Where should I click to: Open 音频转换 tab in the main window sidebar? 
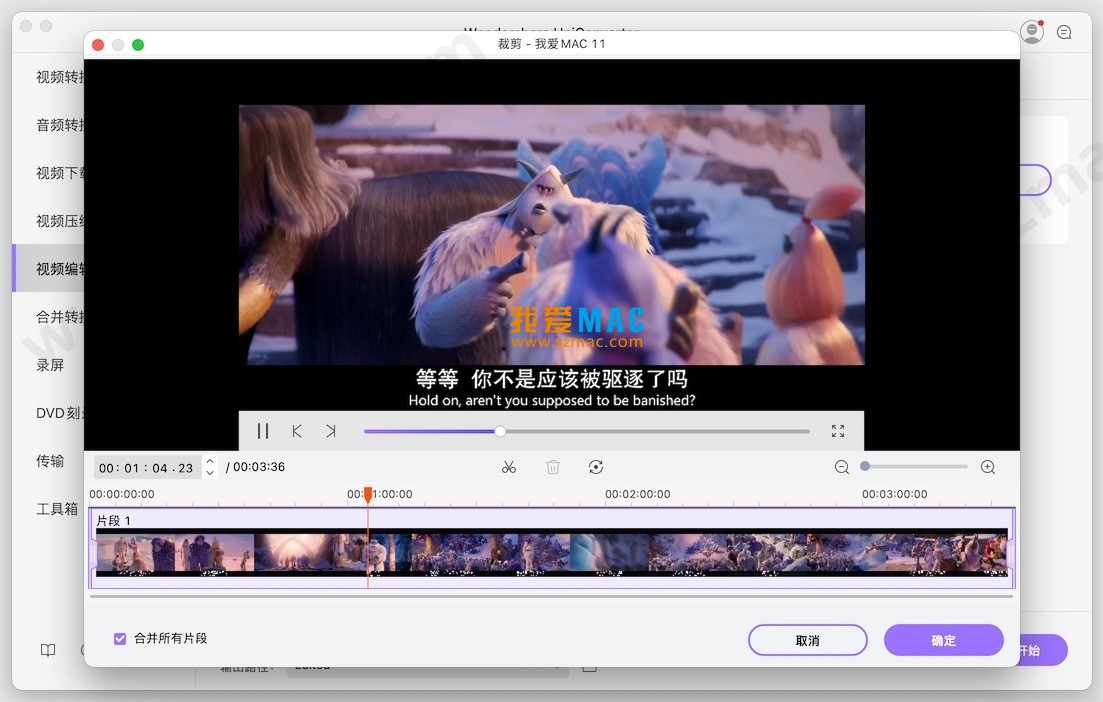(x=60, y=125)
